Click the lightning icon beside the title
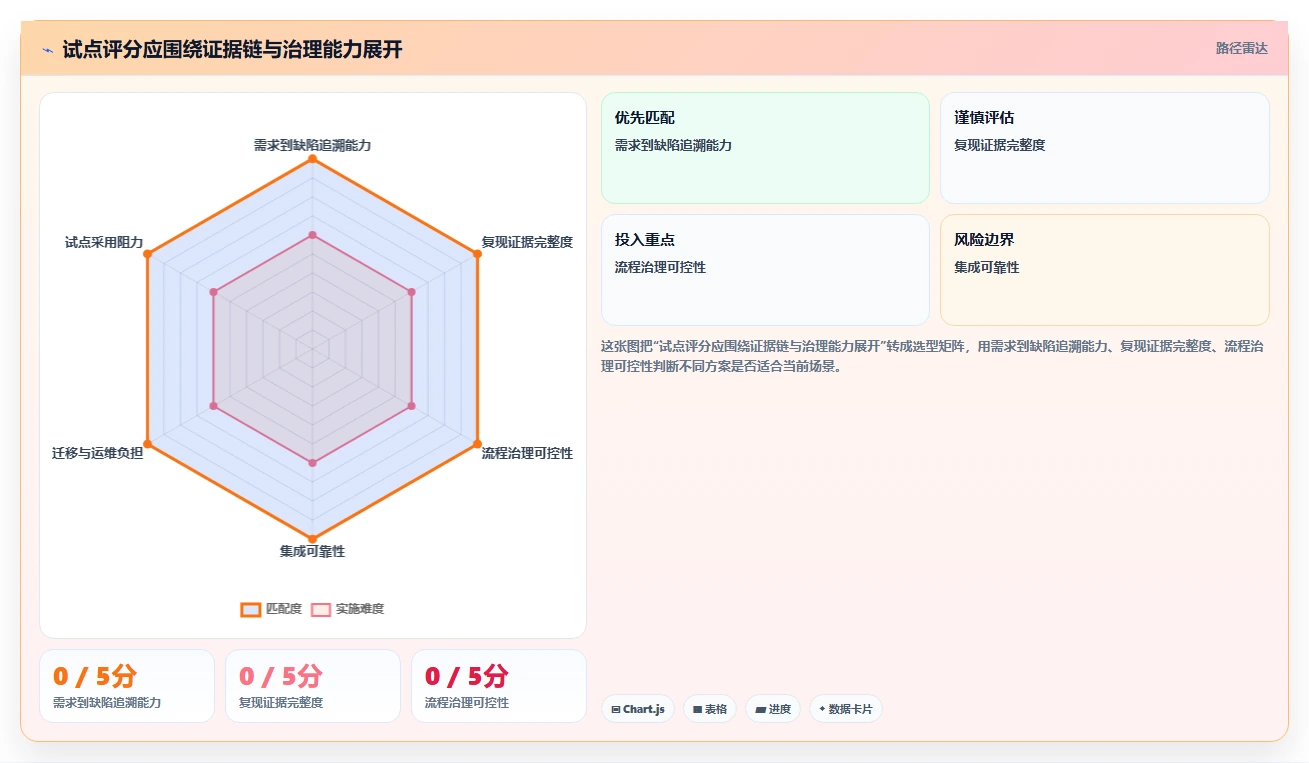1309x763 pixels. 47,49
